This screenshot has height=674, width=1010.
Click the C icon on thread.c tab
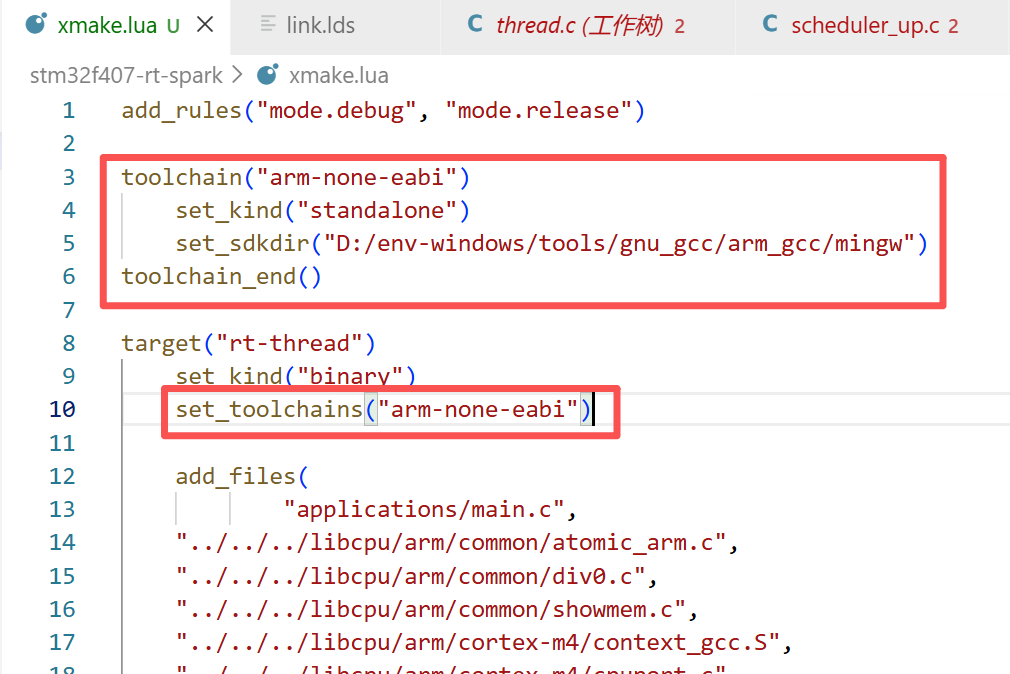(x=475, y=24)
